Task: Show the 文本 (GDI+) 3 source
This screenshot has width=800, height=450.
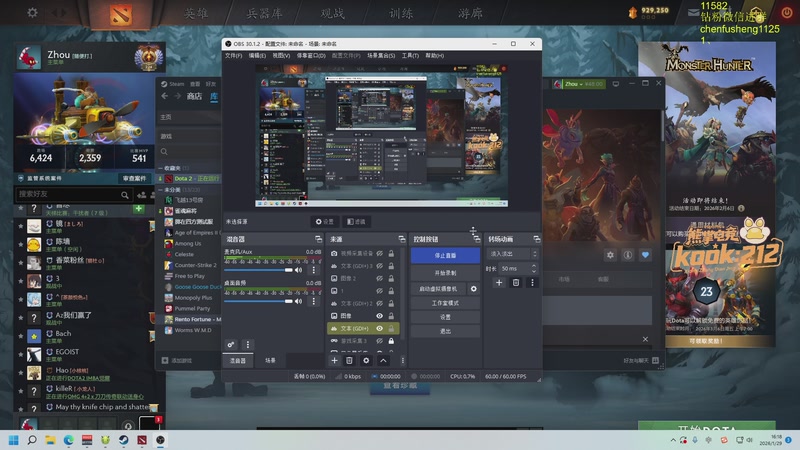Action: click(380, 266)
